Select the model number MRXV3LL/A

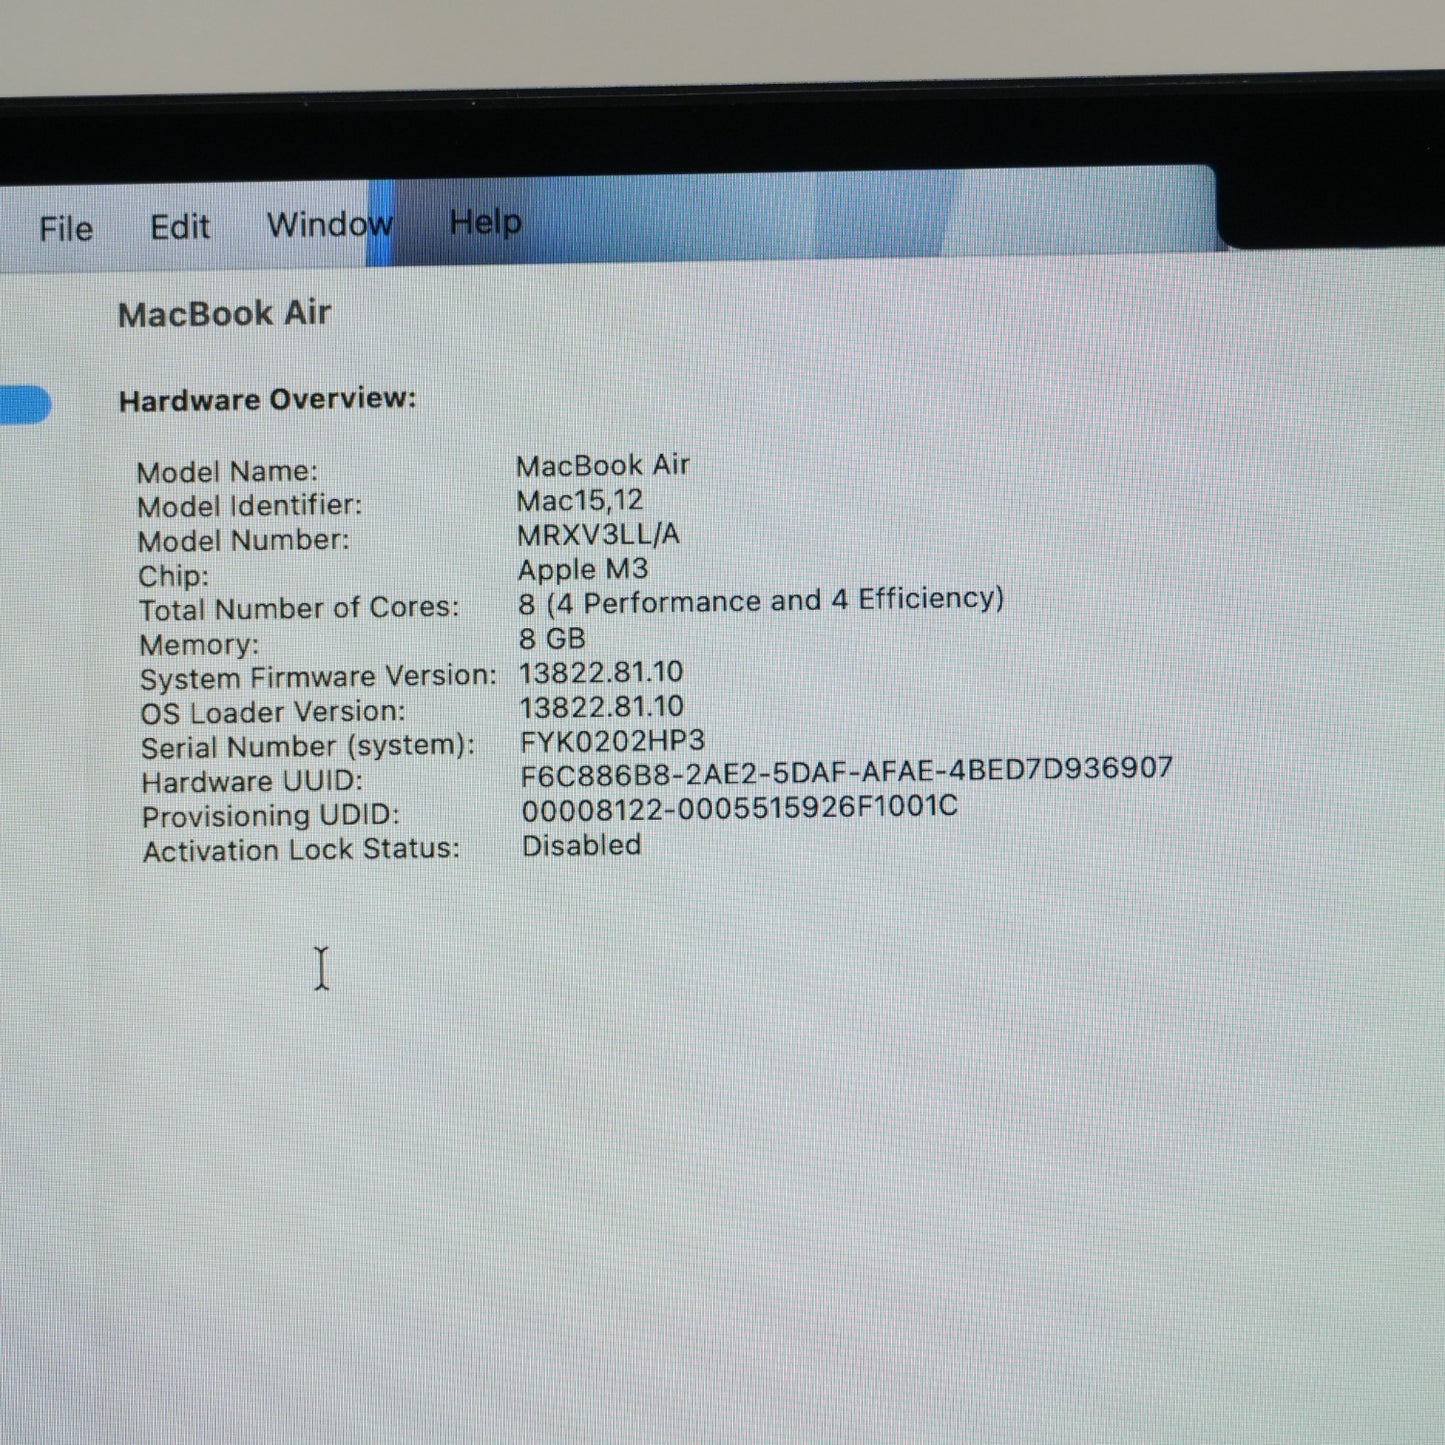(x=599, y=535)
